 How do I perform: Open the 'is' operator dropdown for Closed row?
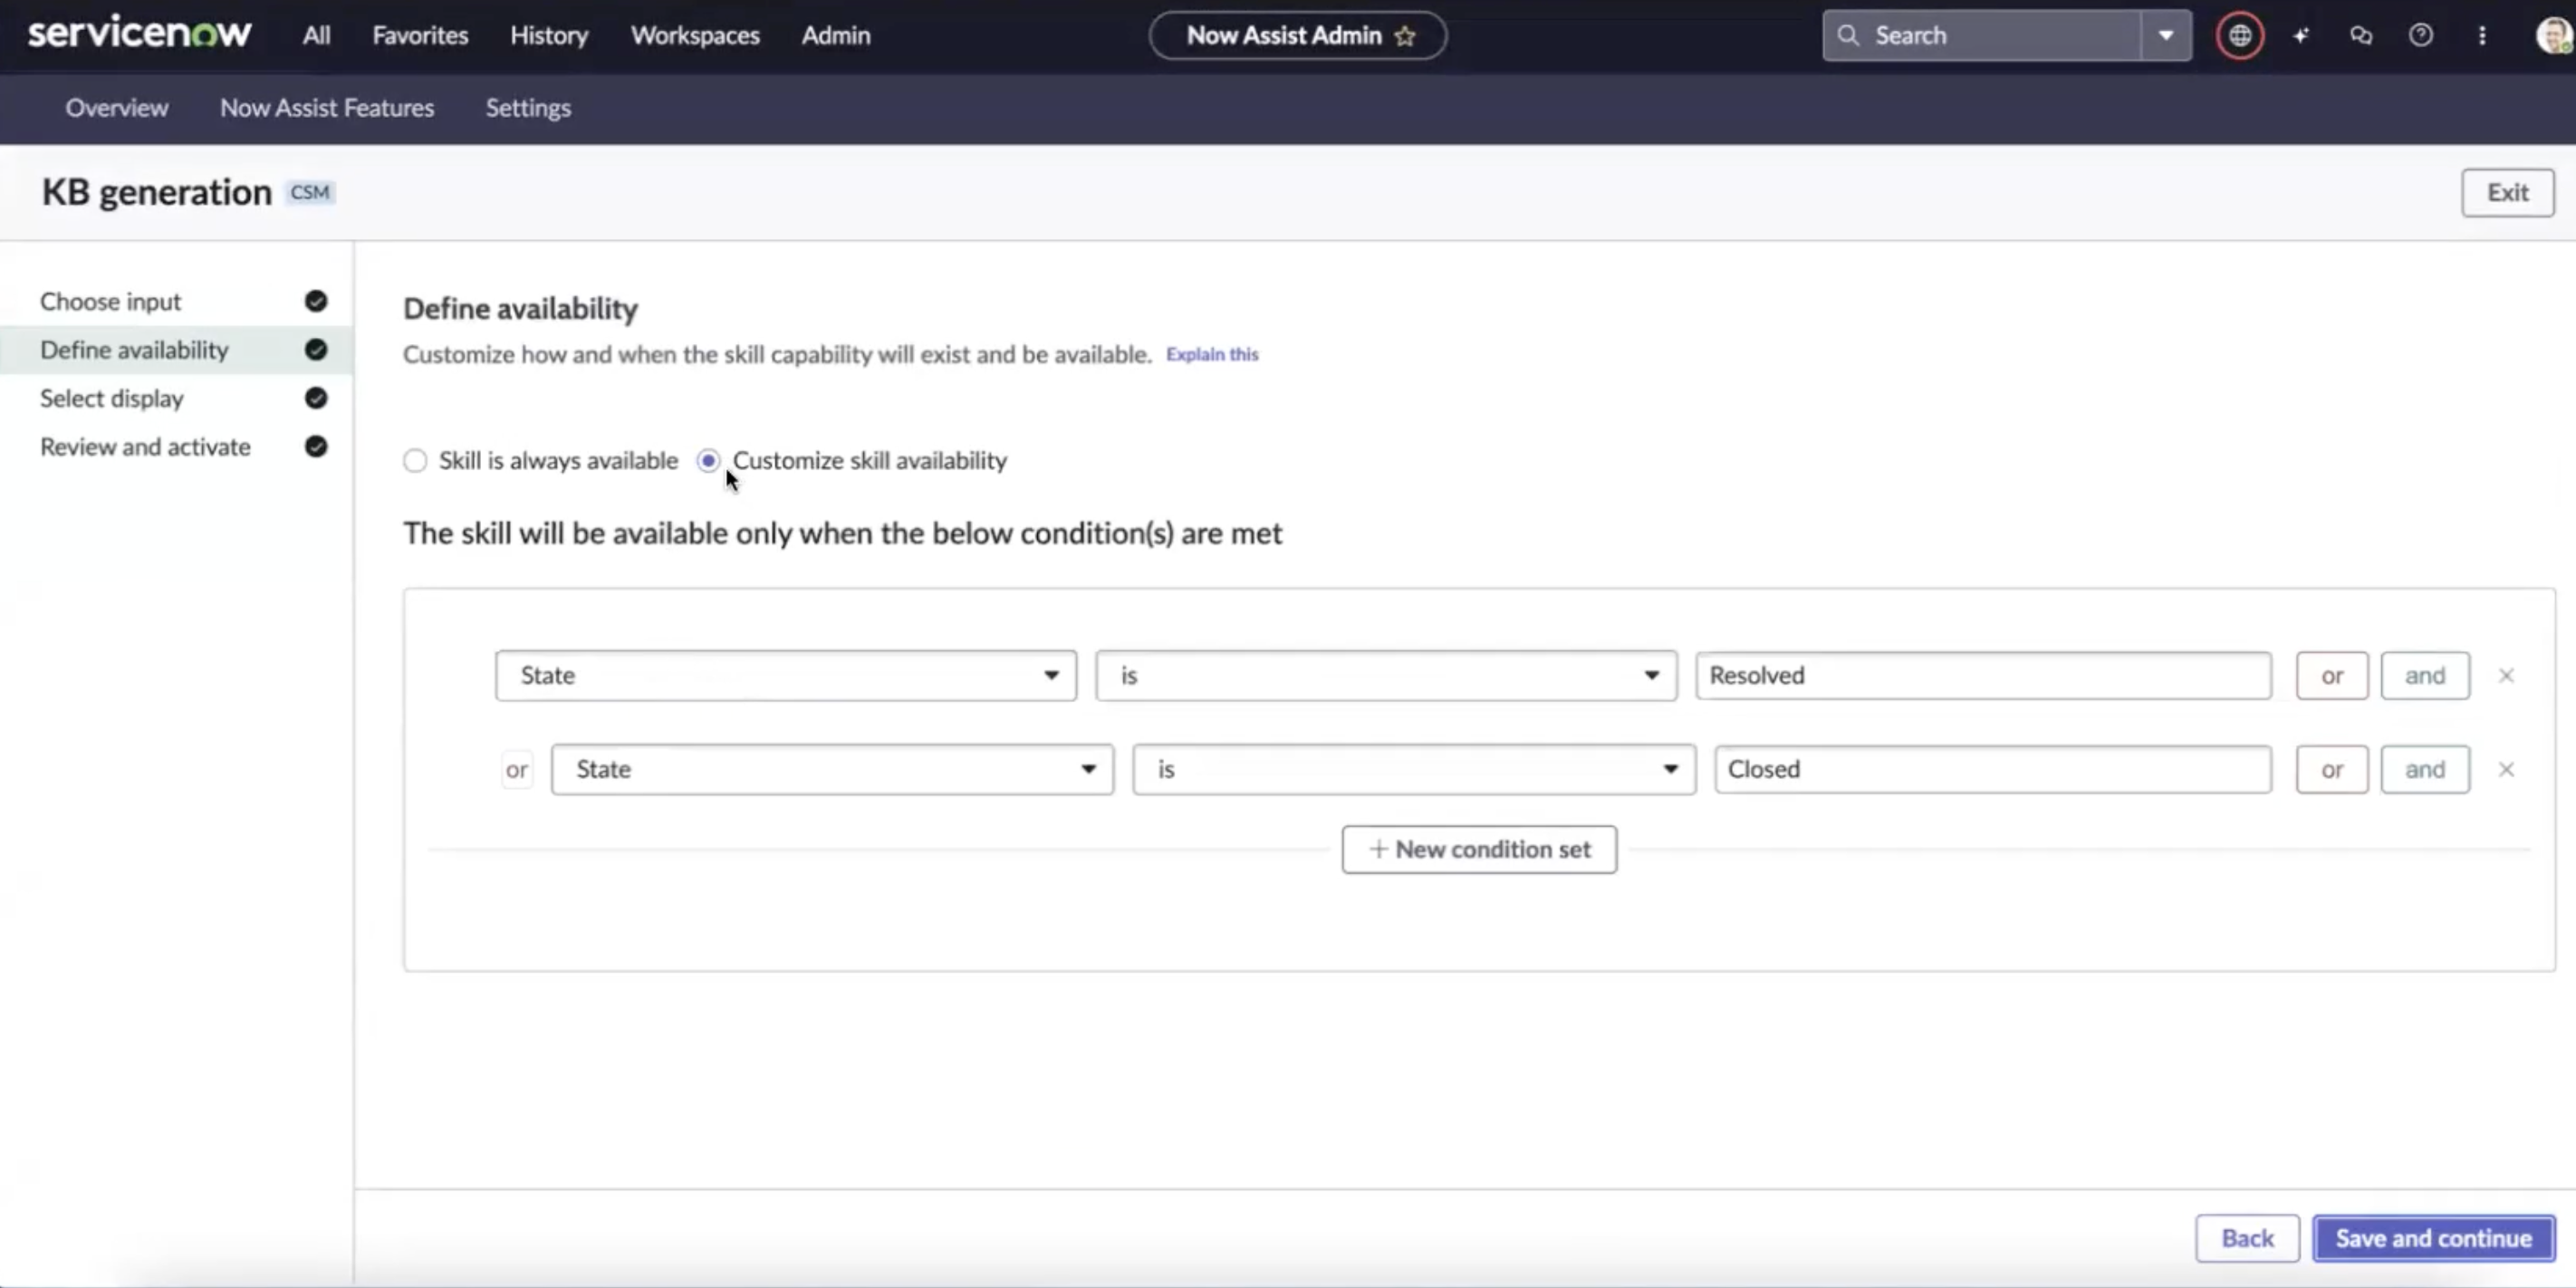pos(1414,770)
